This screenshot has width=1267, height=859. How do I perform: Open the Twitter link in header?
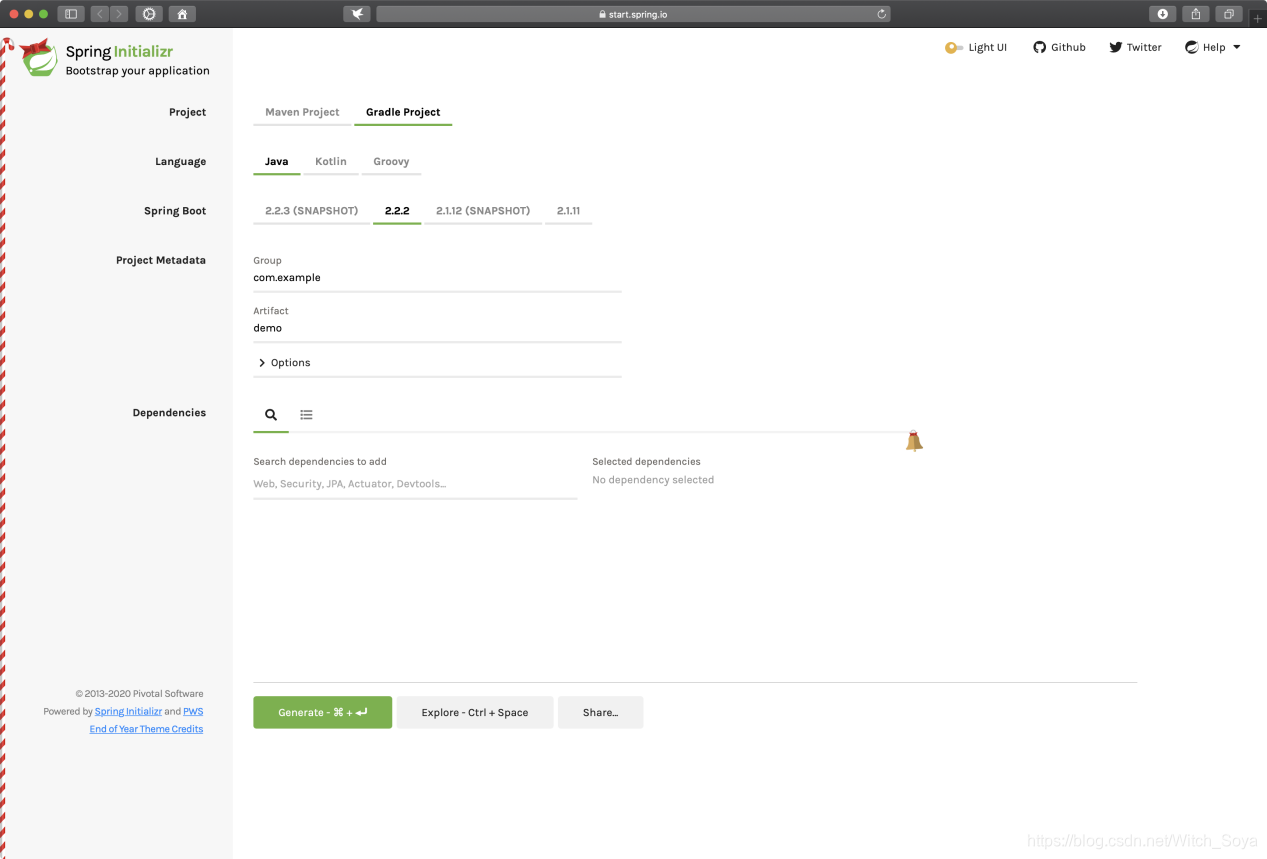point(1135,47)
